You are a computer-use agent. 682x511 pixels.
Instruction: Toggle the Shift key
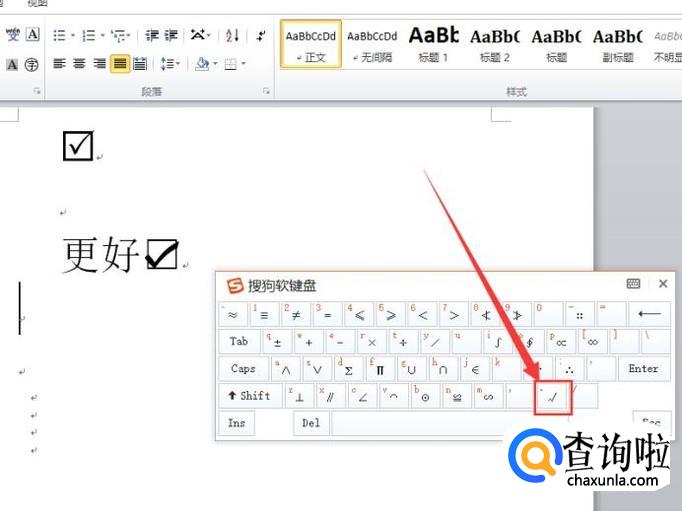250,396
